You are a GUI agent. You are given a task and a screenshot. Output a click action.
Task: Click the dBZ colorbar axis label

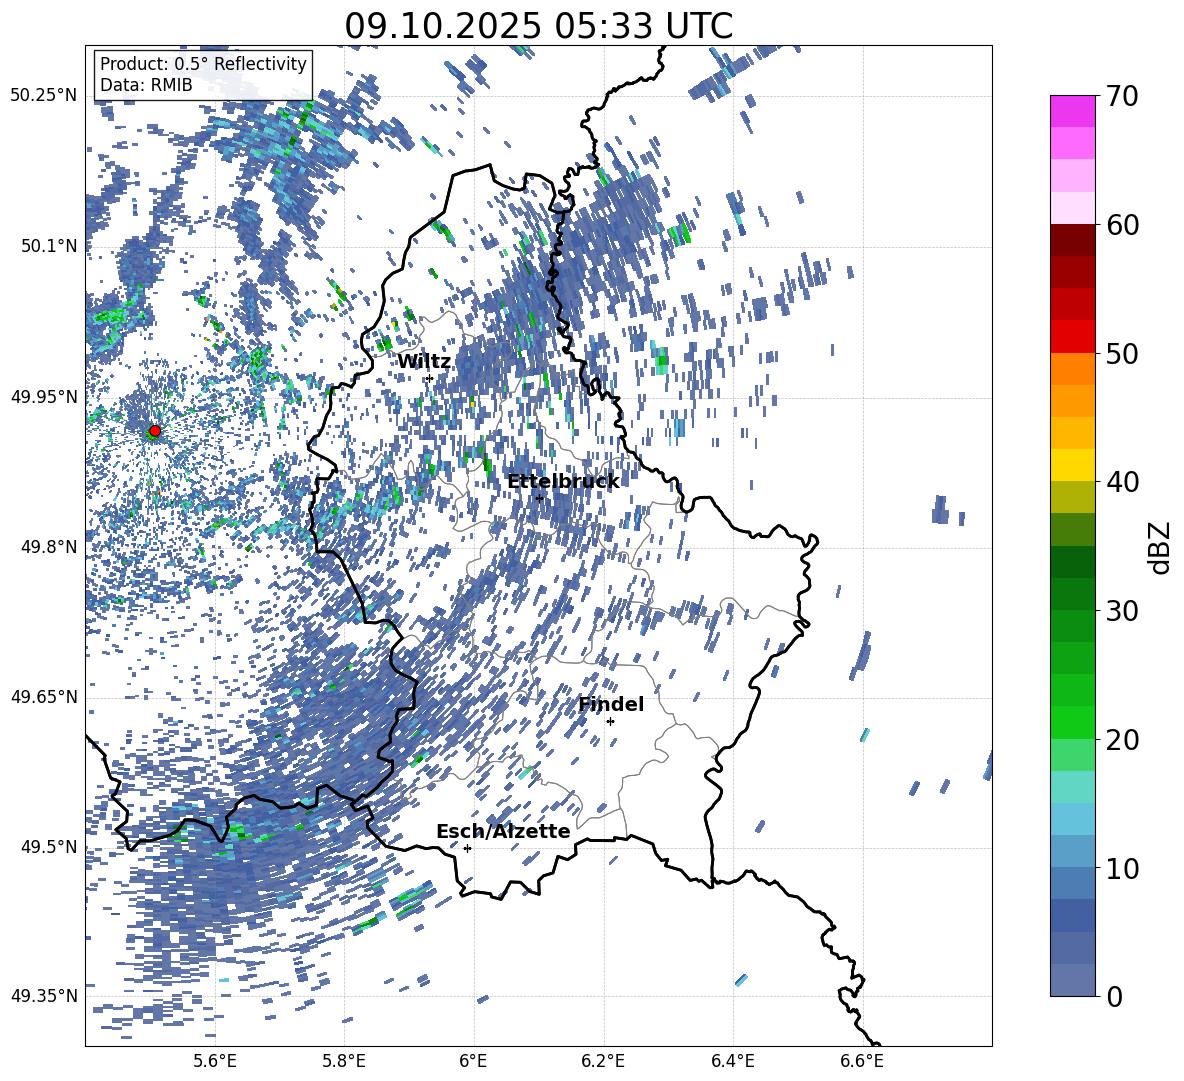[x=1161, y=547]
